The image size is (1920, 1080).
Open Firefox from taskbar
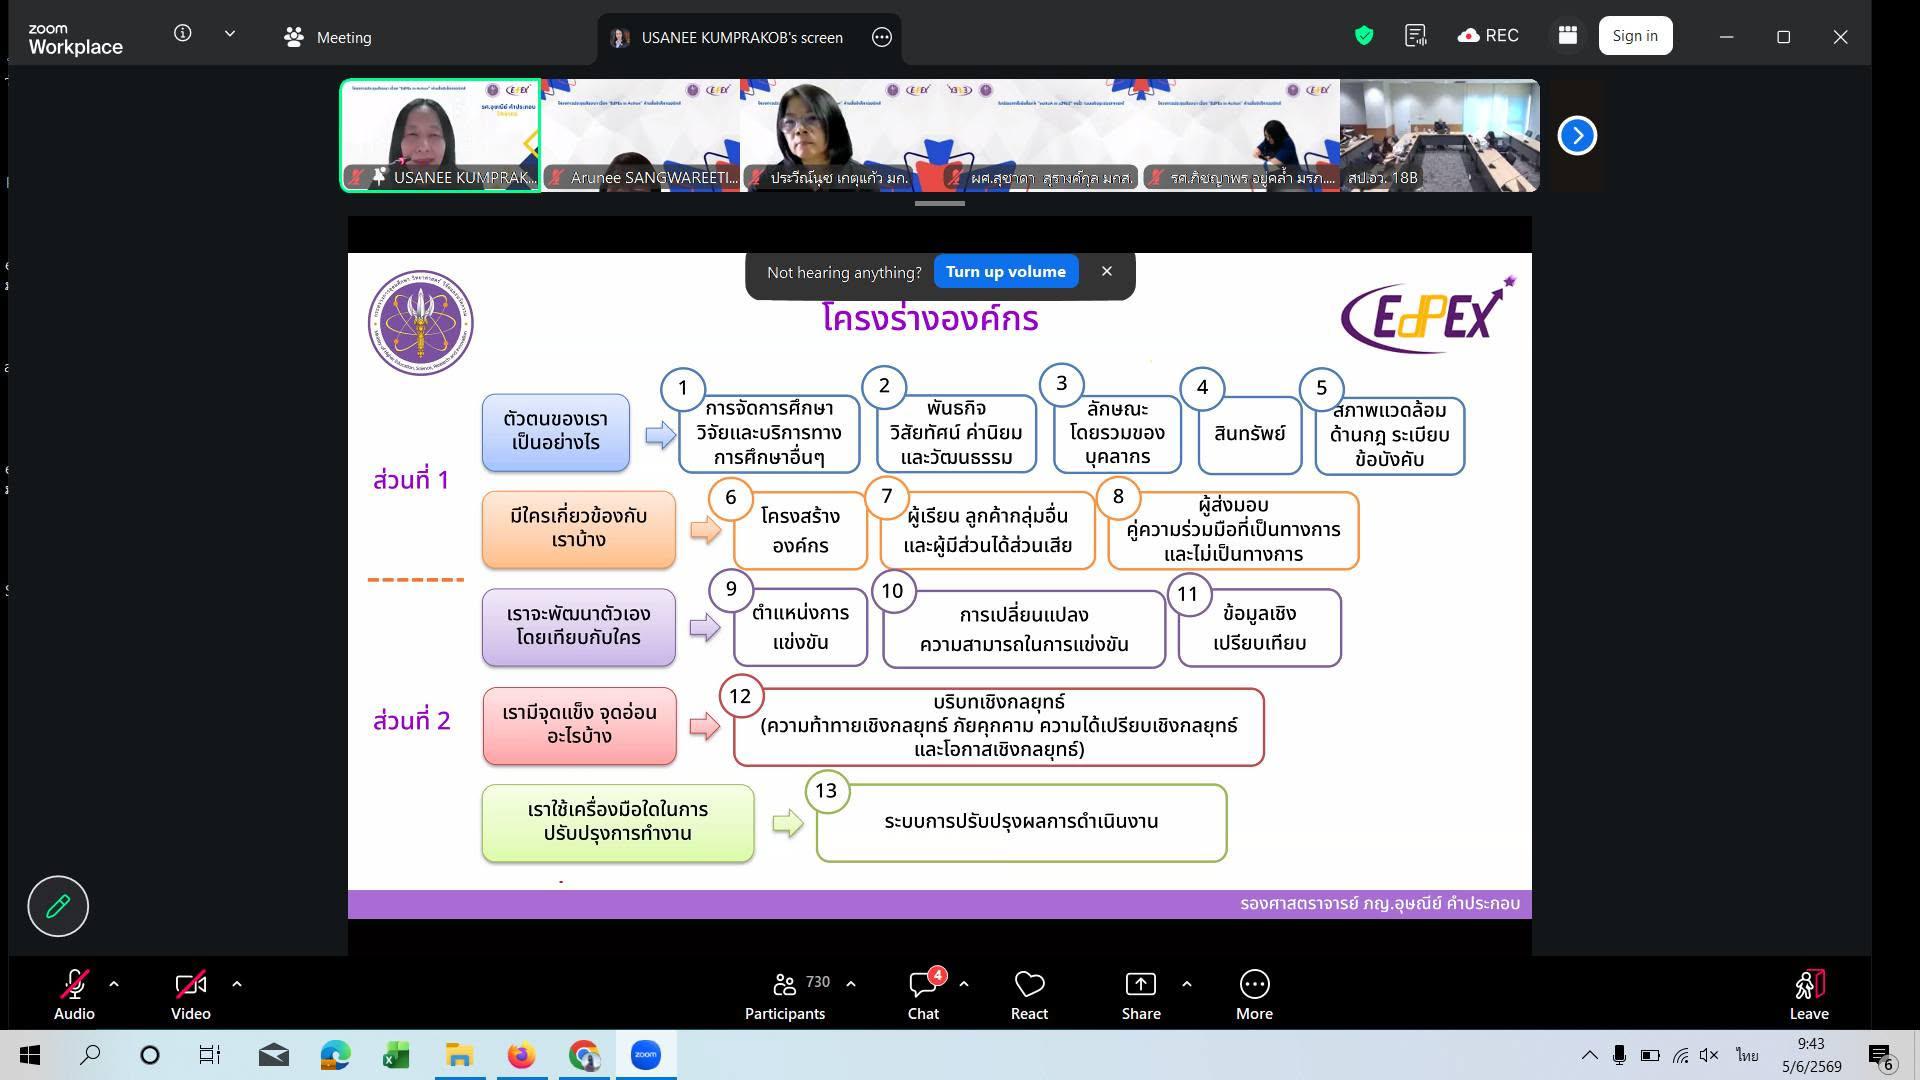(521, 1055)
